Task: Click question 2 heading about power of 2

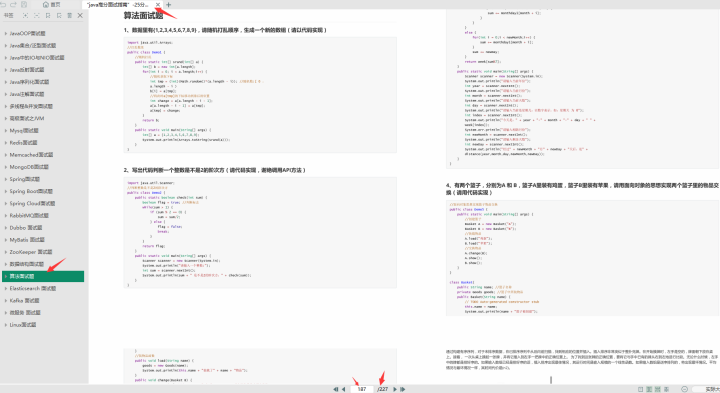Action: click(214, 170)
